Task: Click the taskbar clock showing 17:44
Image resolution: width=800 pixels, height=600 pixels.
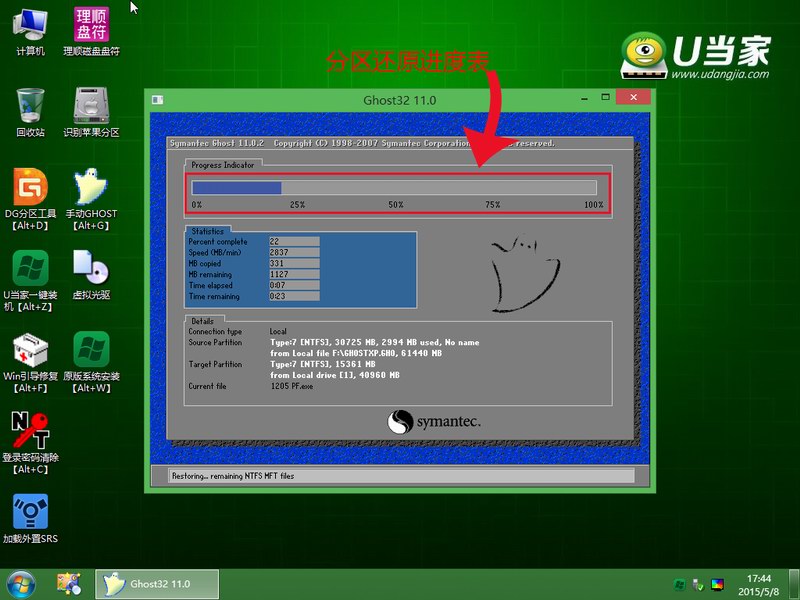Action: [759, 584]
